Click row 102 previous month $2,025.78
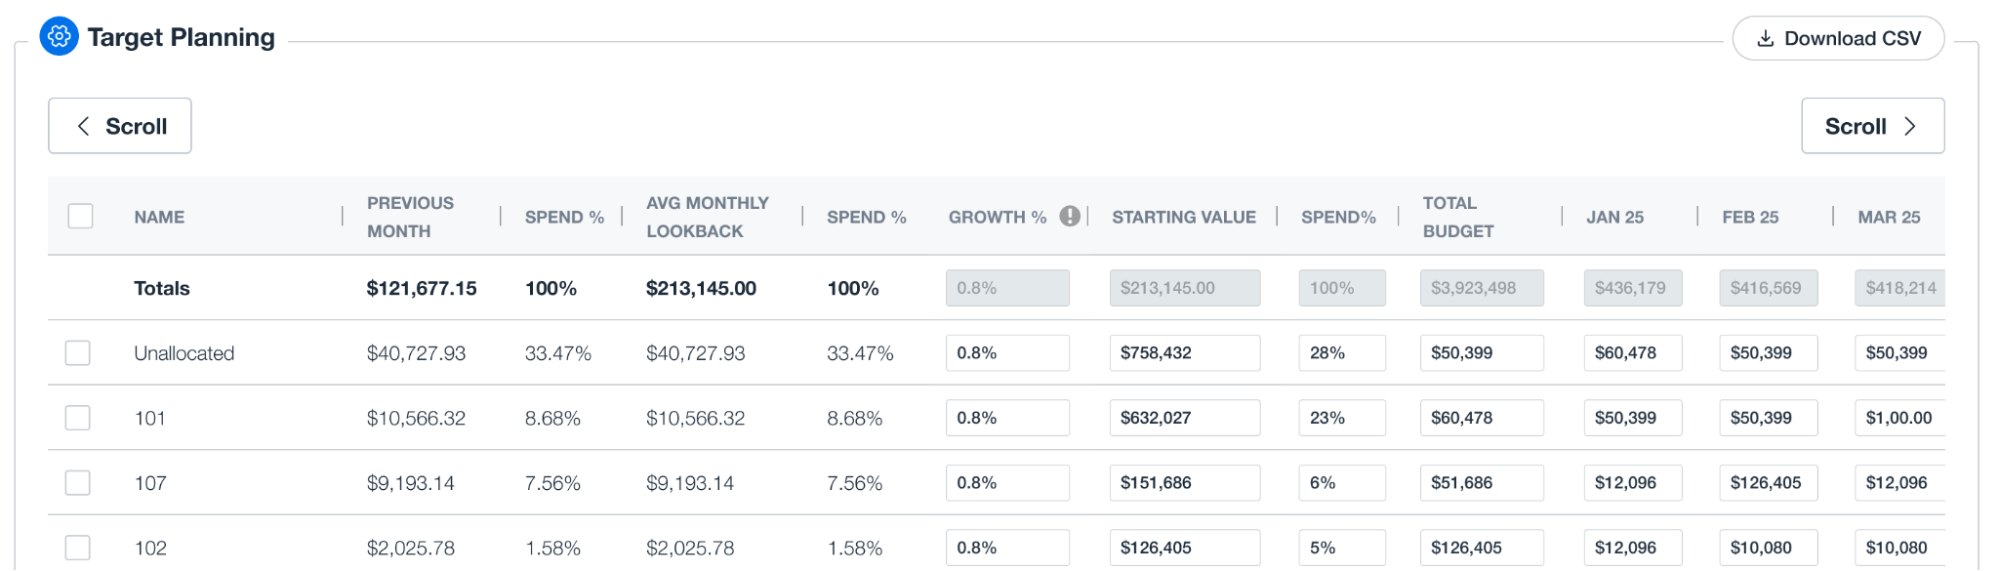 pyautogui.click(x=410, y=548)
